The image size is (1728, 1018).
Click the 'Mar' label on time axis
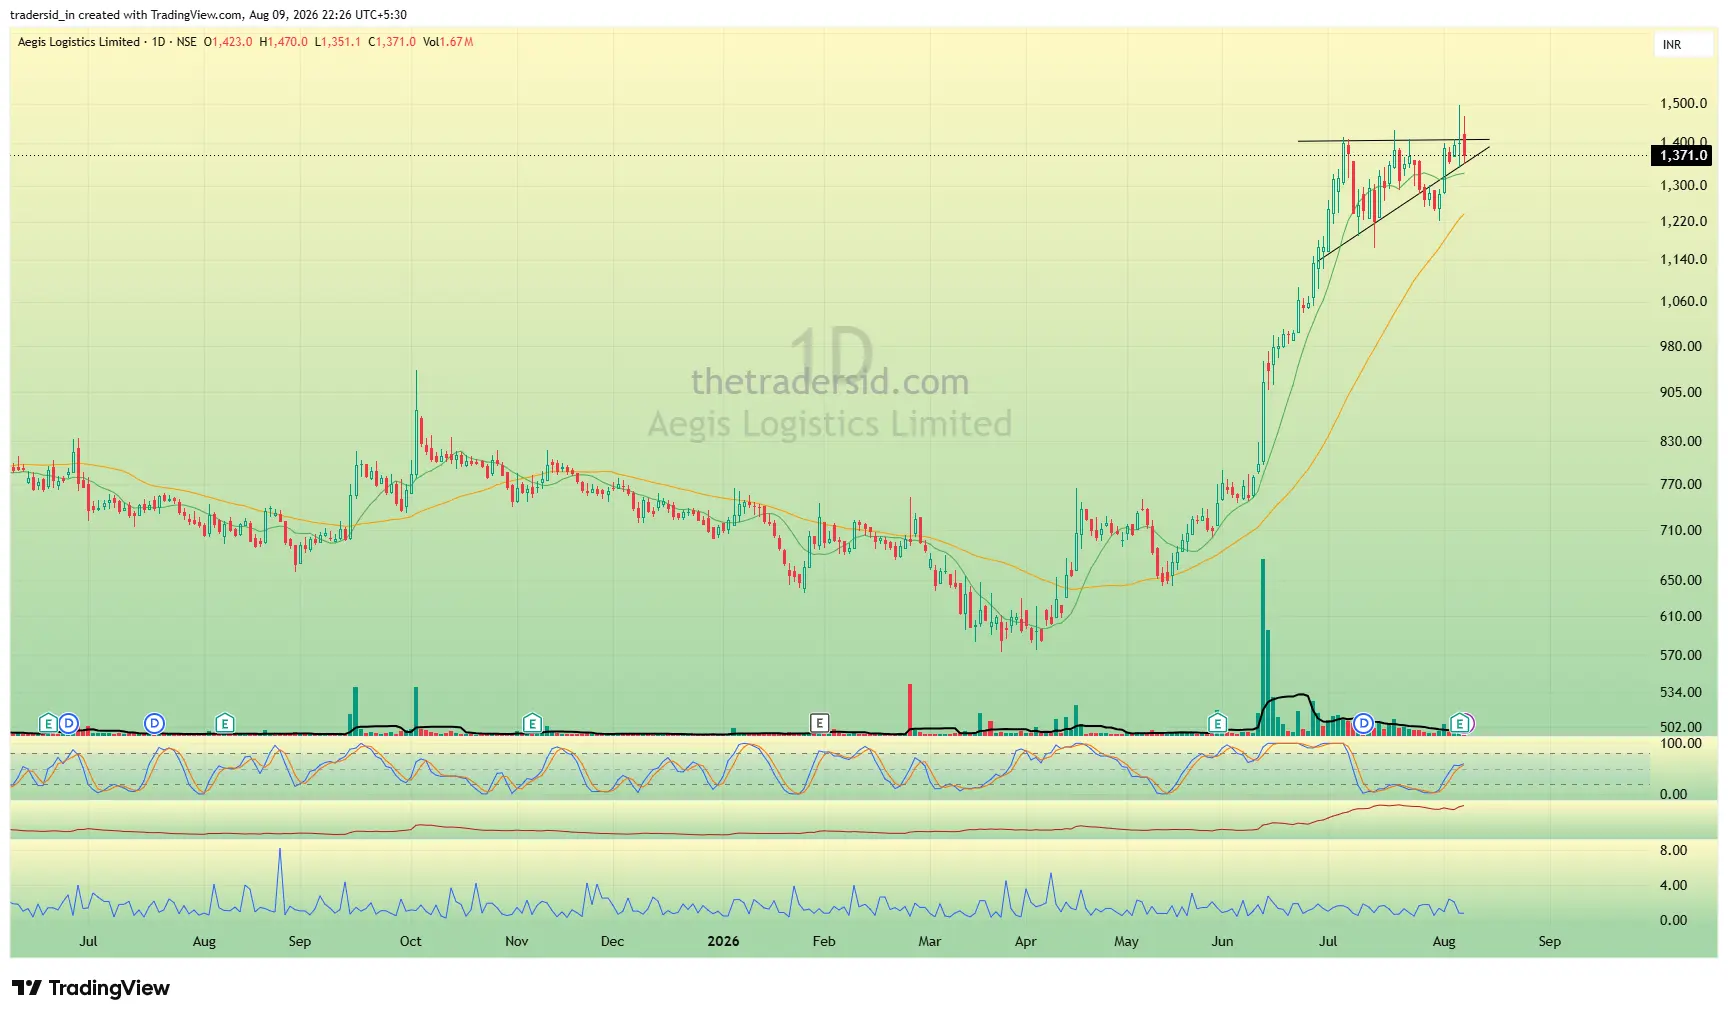(x=930, y=942)
